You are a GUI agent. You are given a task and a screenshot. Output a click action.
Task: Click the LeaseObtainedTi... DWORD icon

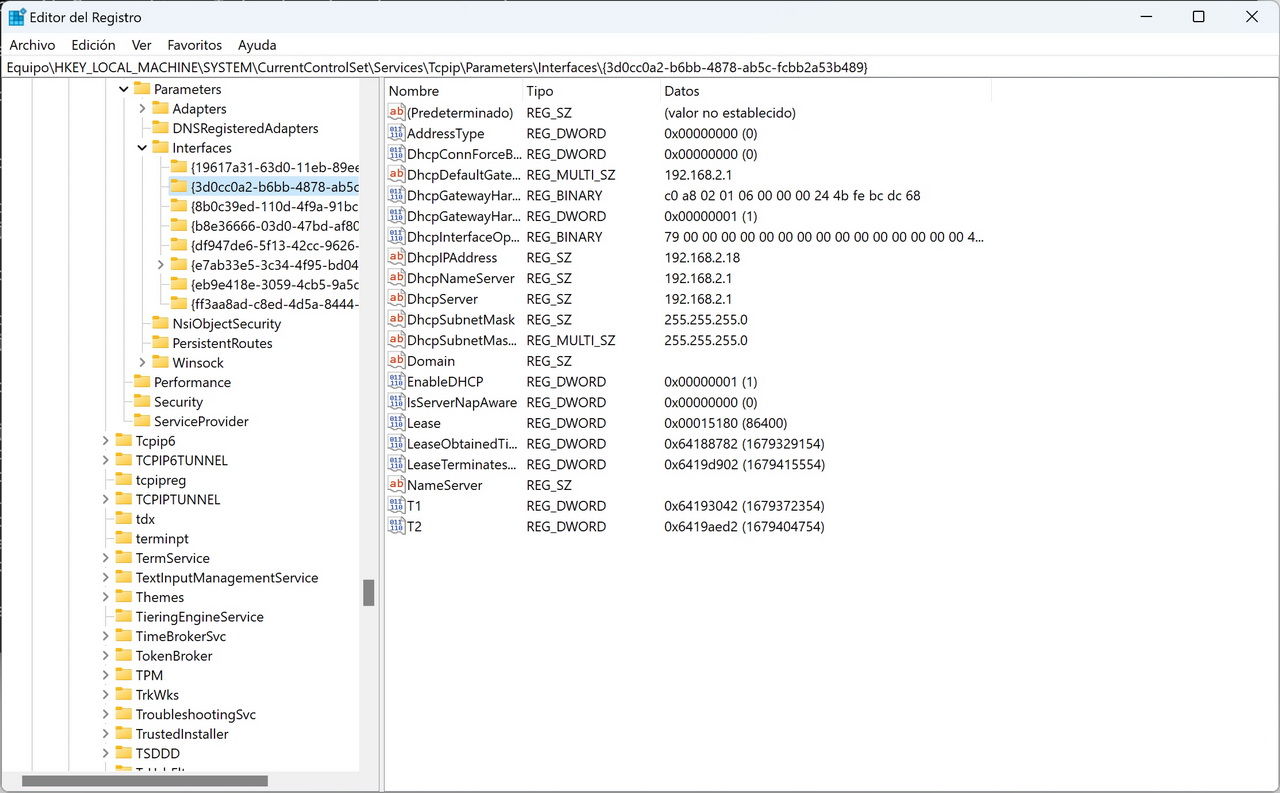tap(396, 444)
